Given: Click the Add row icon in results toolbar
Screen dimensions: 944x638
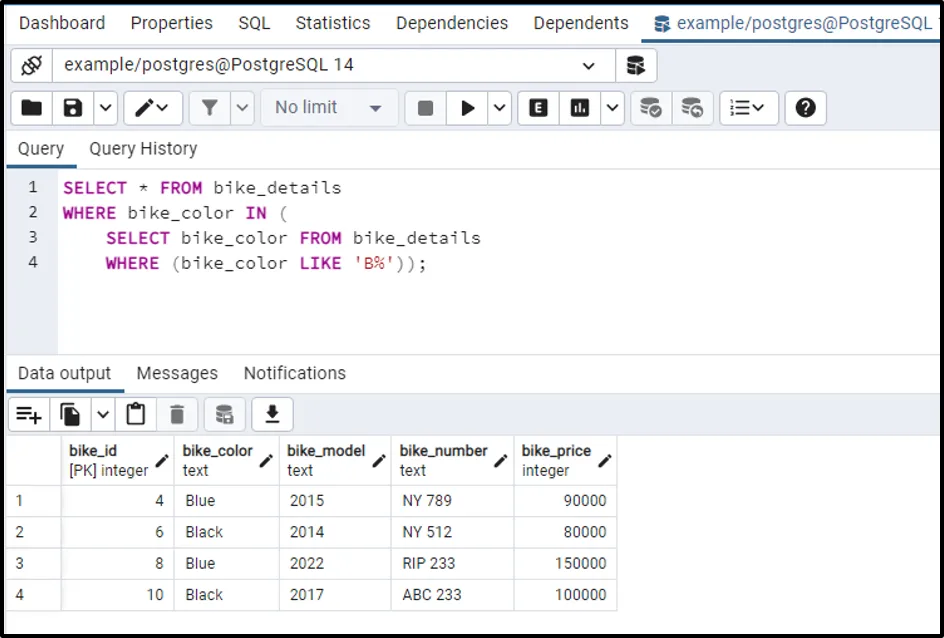Looking at the screenshot, I should coord(29,414).
